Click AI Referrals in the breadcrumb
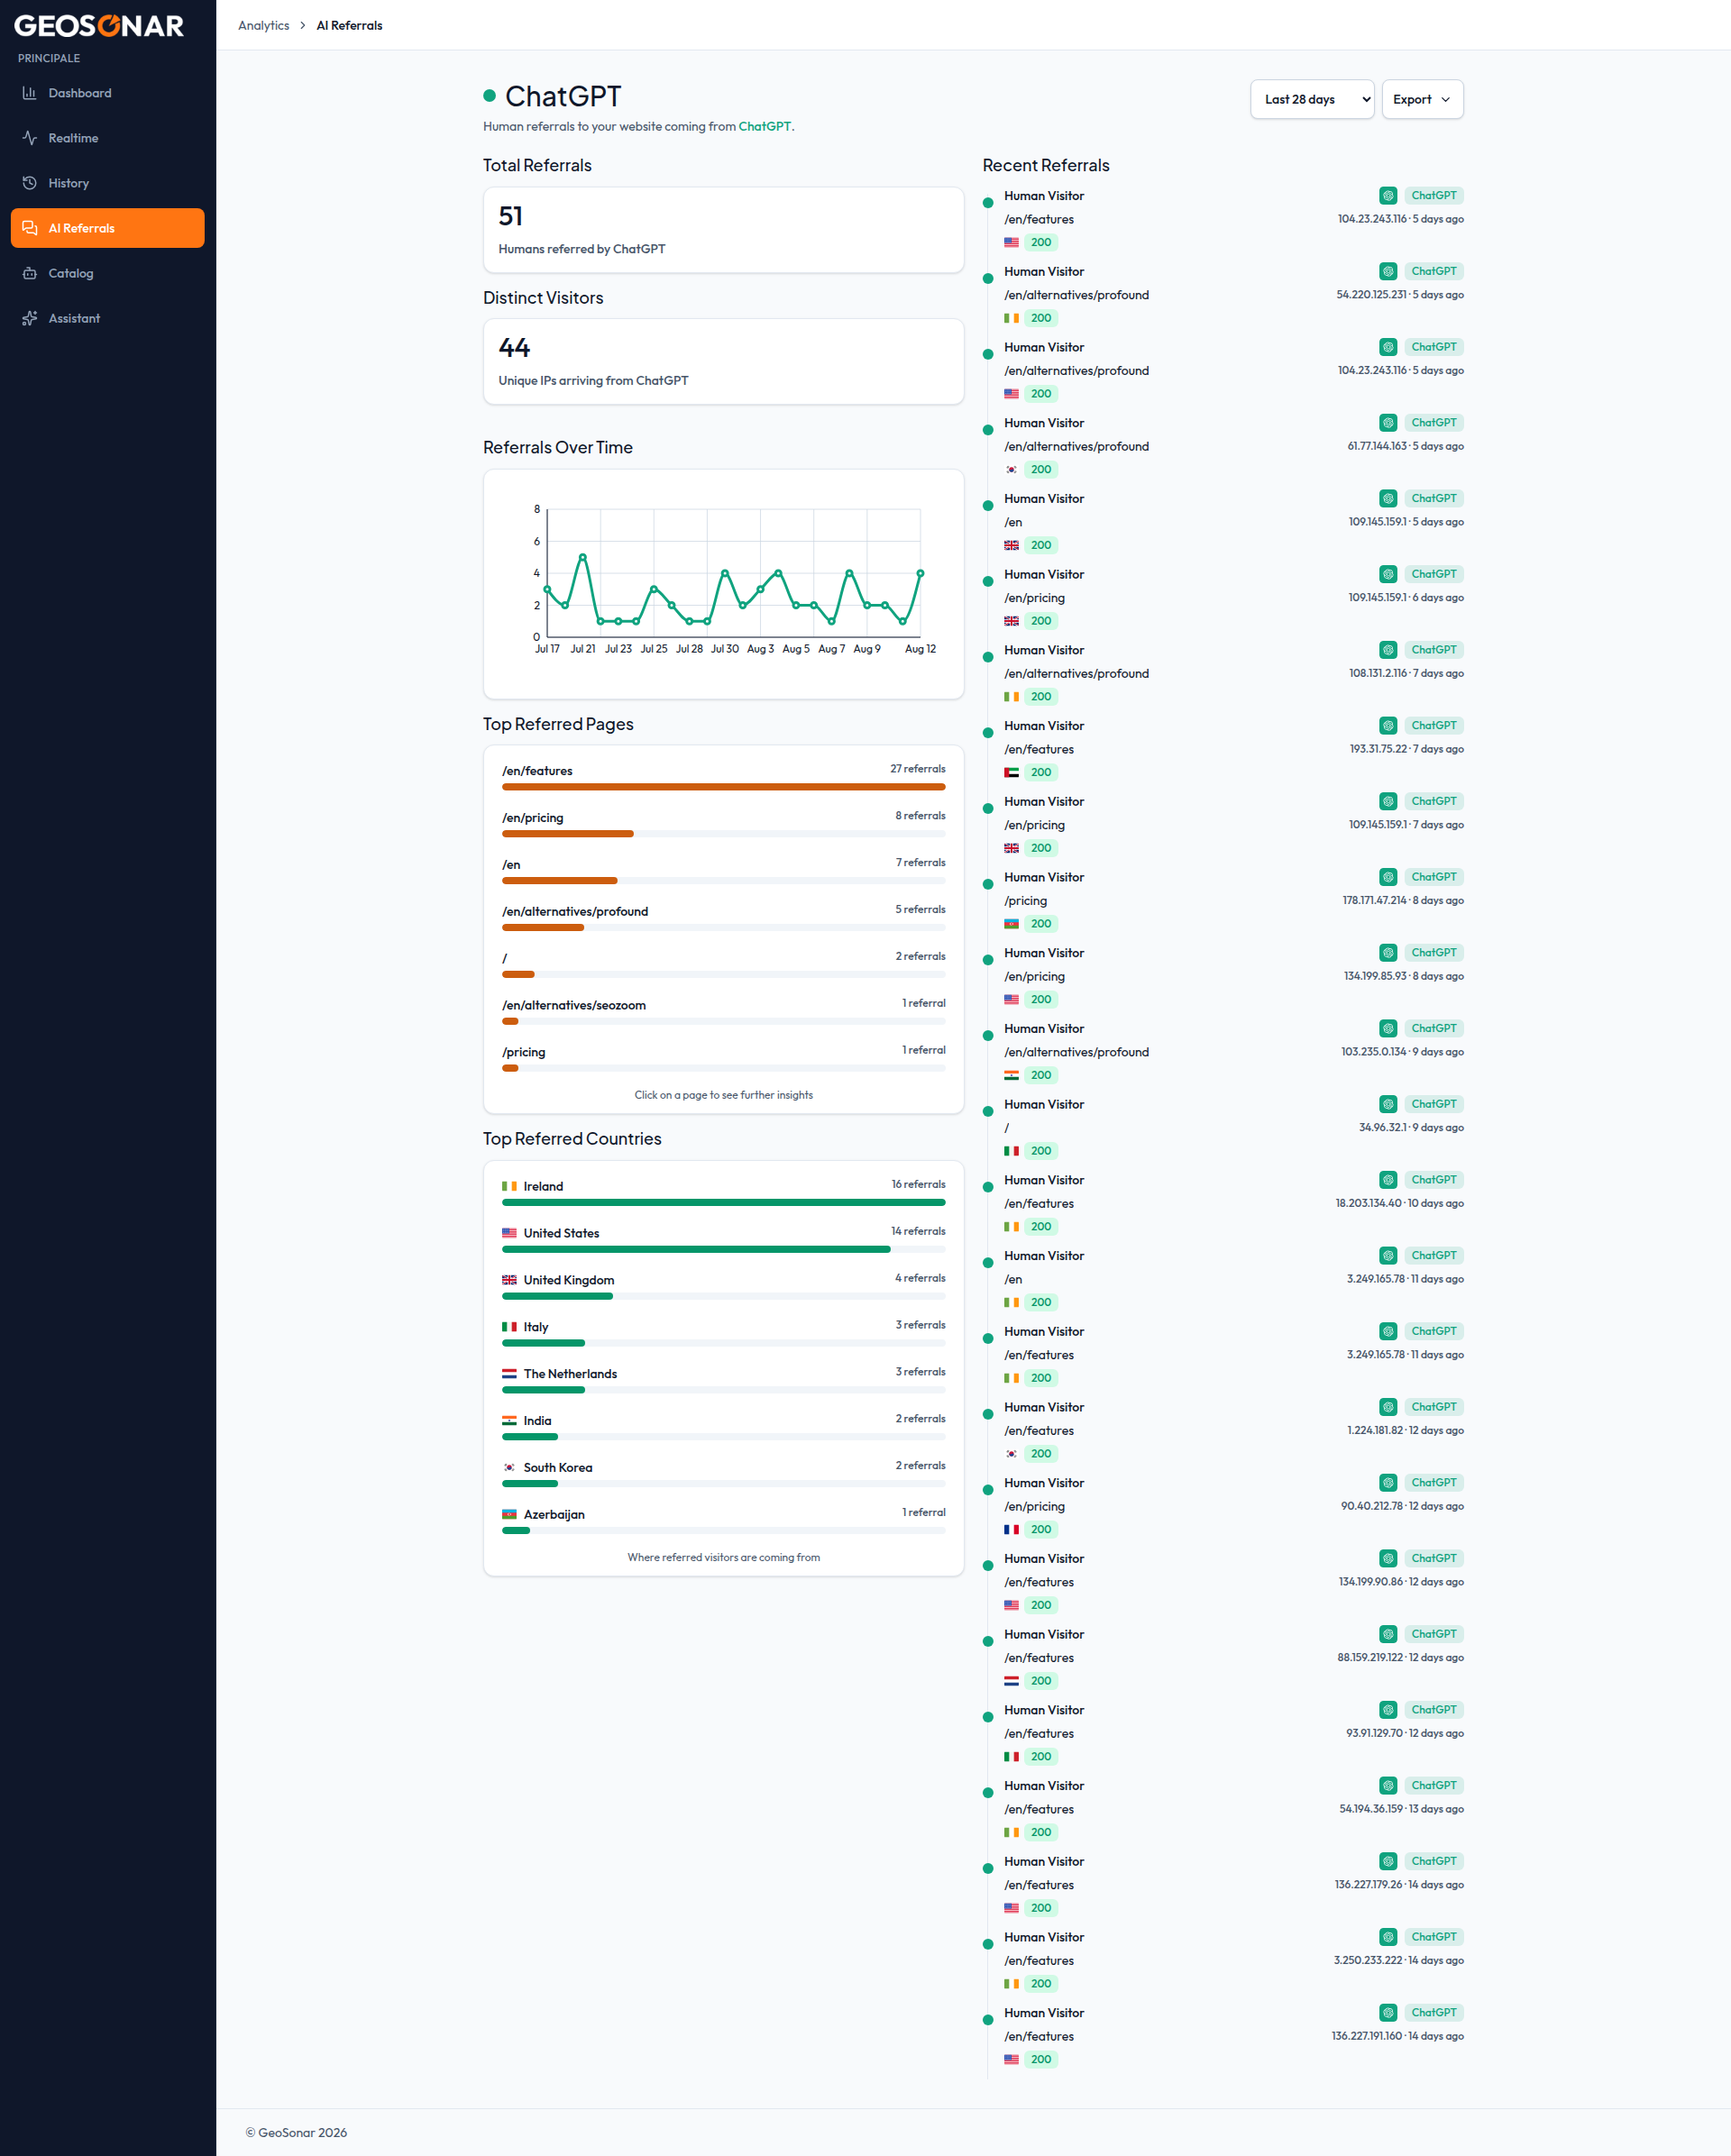Image resolution: width=1731 pixels, height=2156 pixels. (349, 26)
